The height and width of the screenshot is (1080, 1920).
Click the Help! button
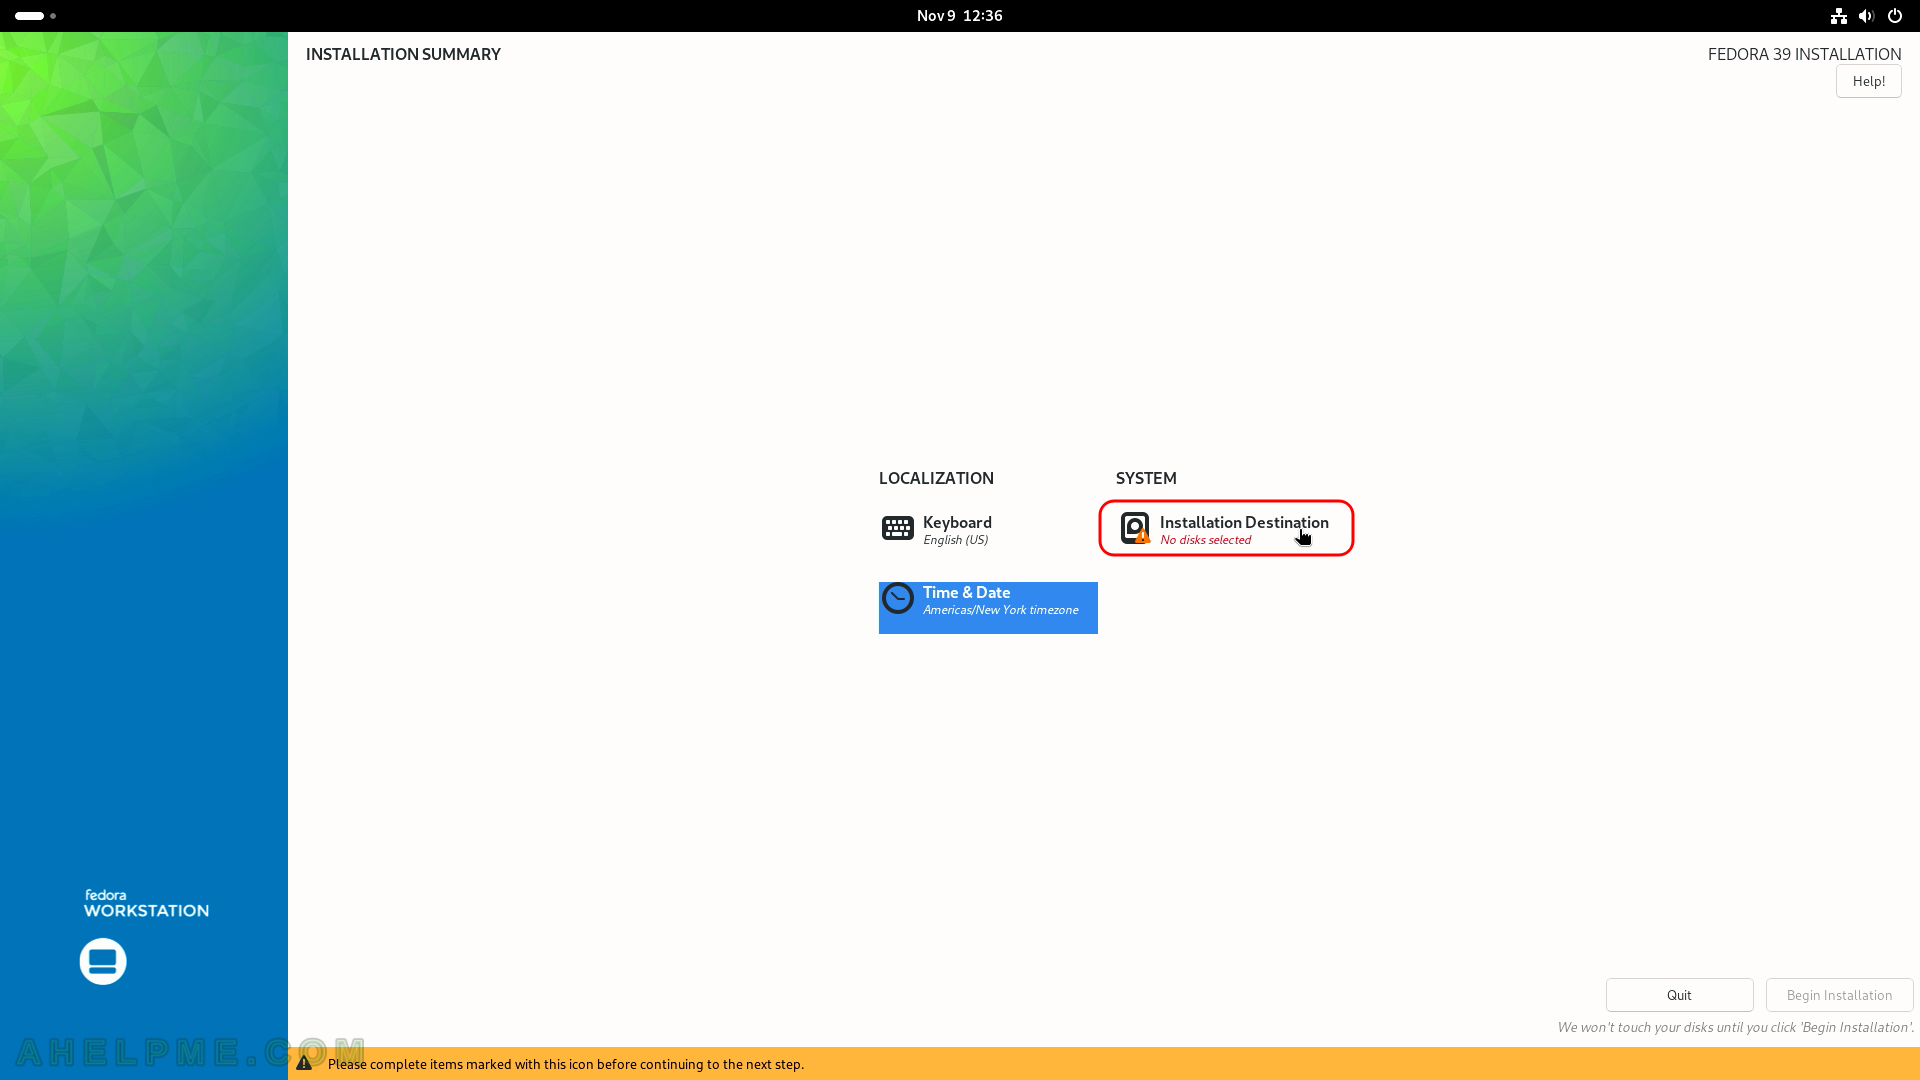(1868, 81)
